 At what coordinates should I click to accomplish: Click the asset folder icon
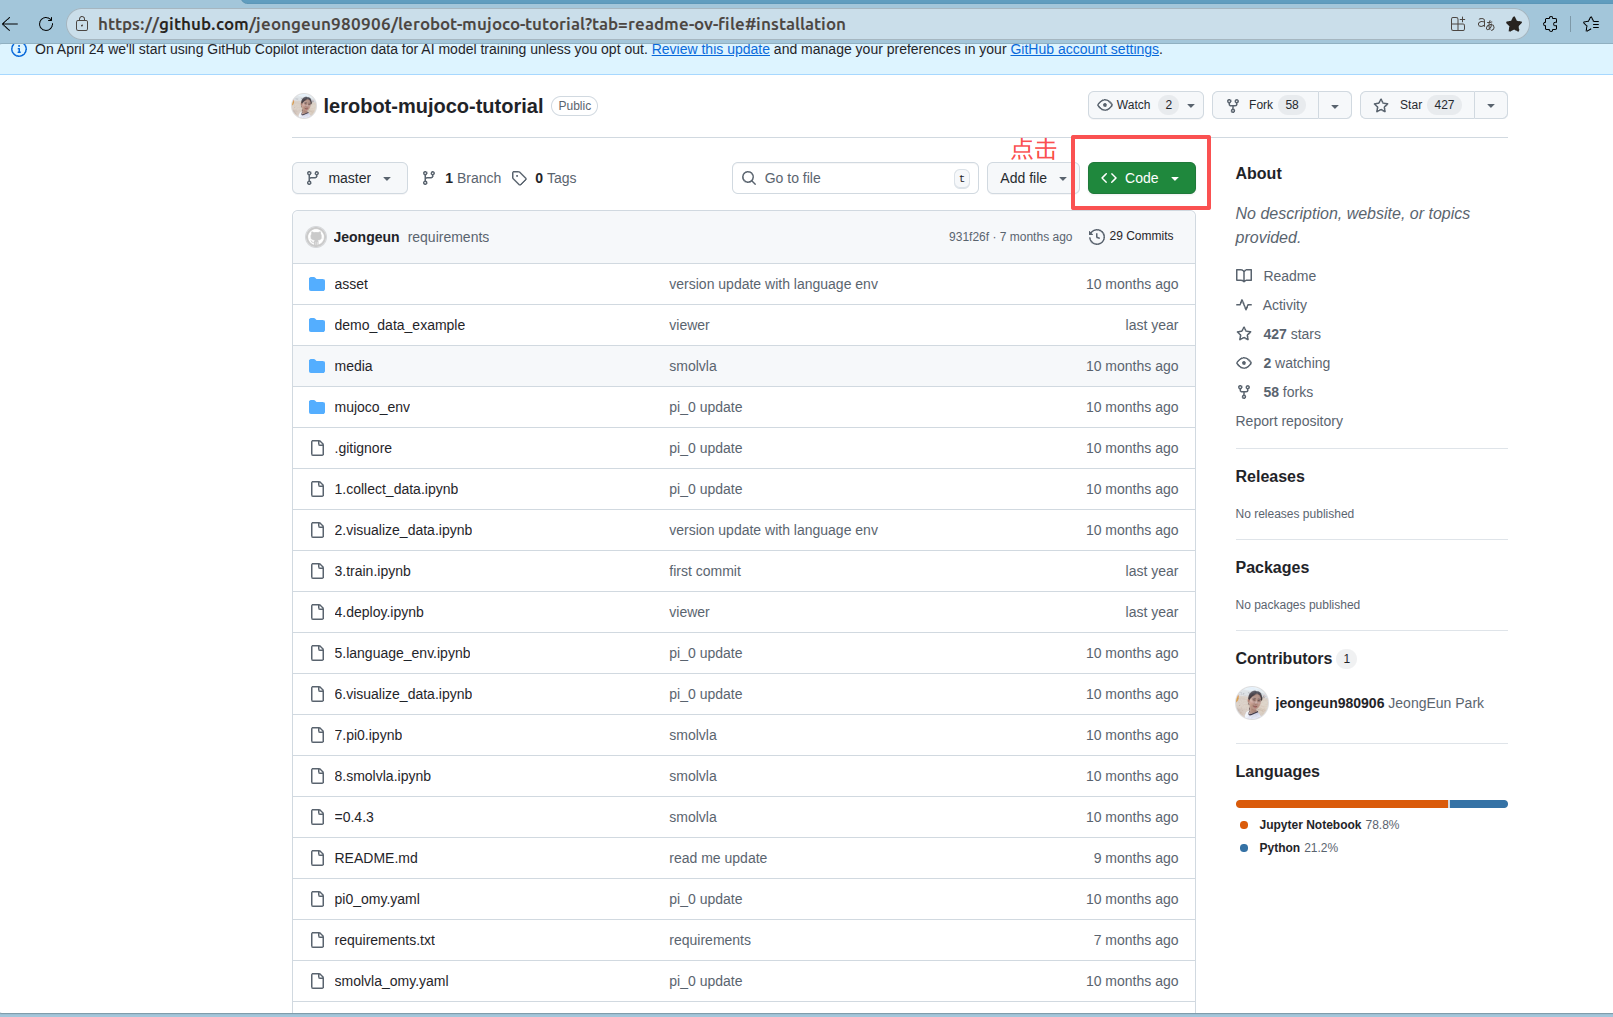317,284
